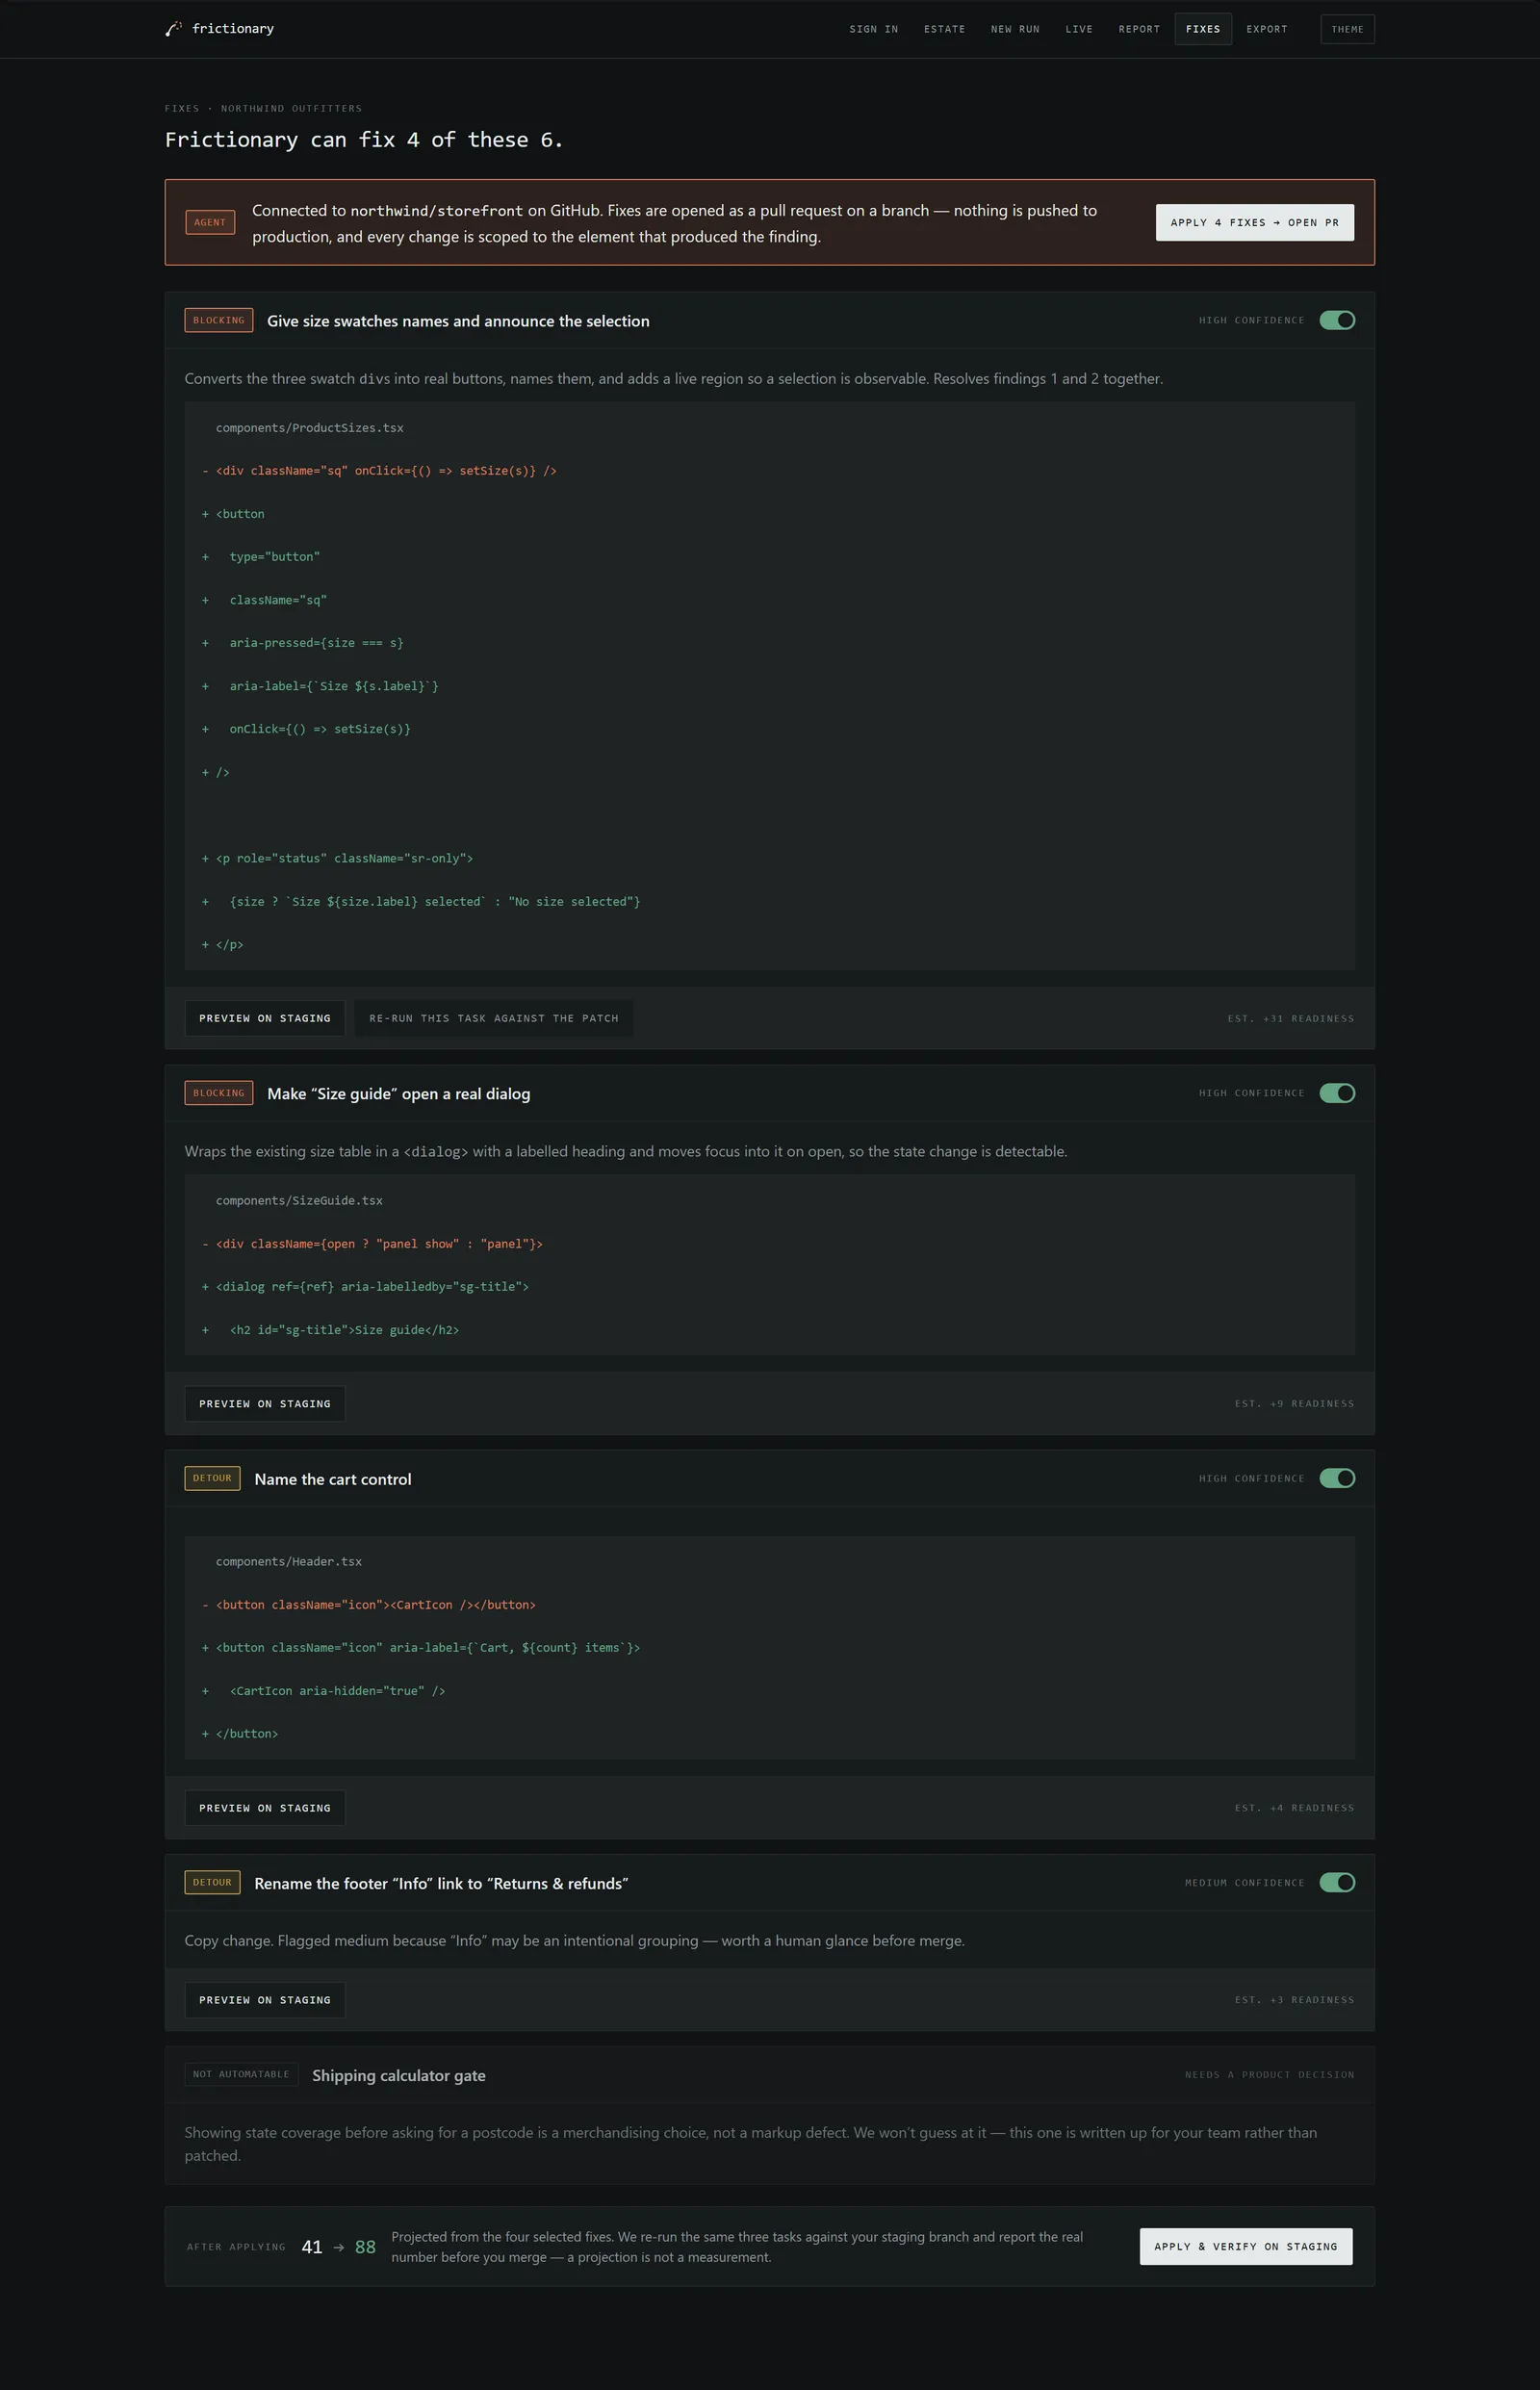
Task: Open the Sign In nav item
Action: coord(874,29)
